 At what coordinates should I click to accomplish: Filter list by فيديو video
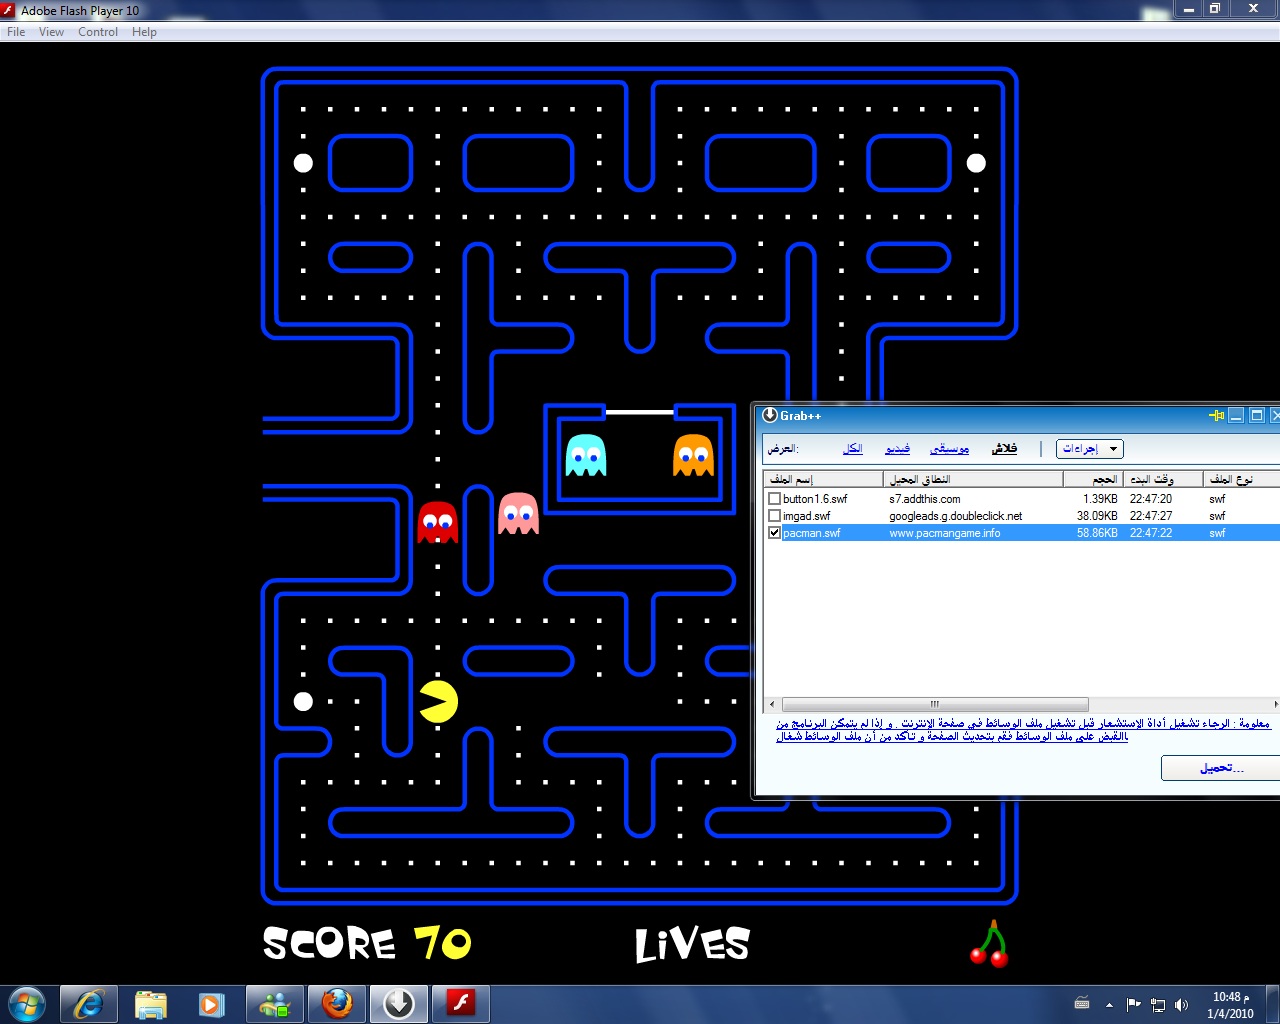click(898, 449)
